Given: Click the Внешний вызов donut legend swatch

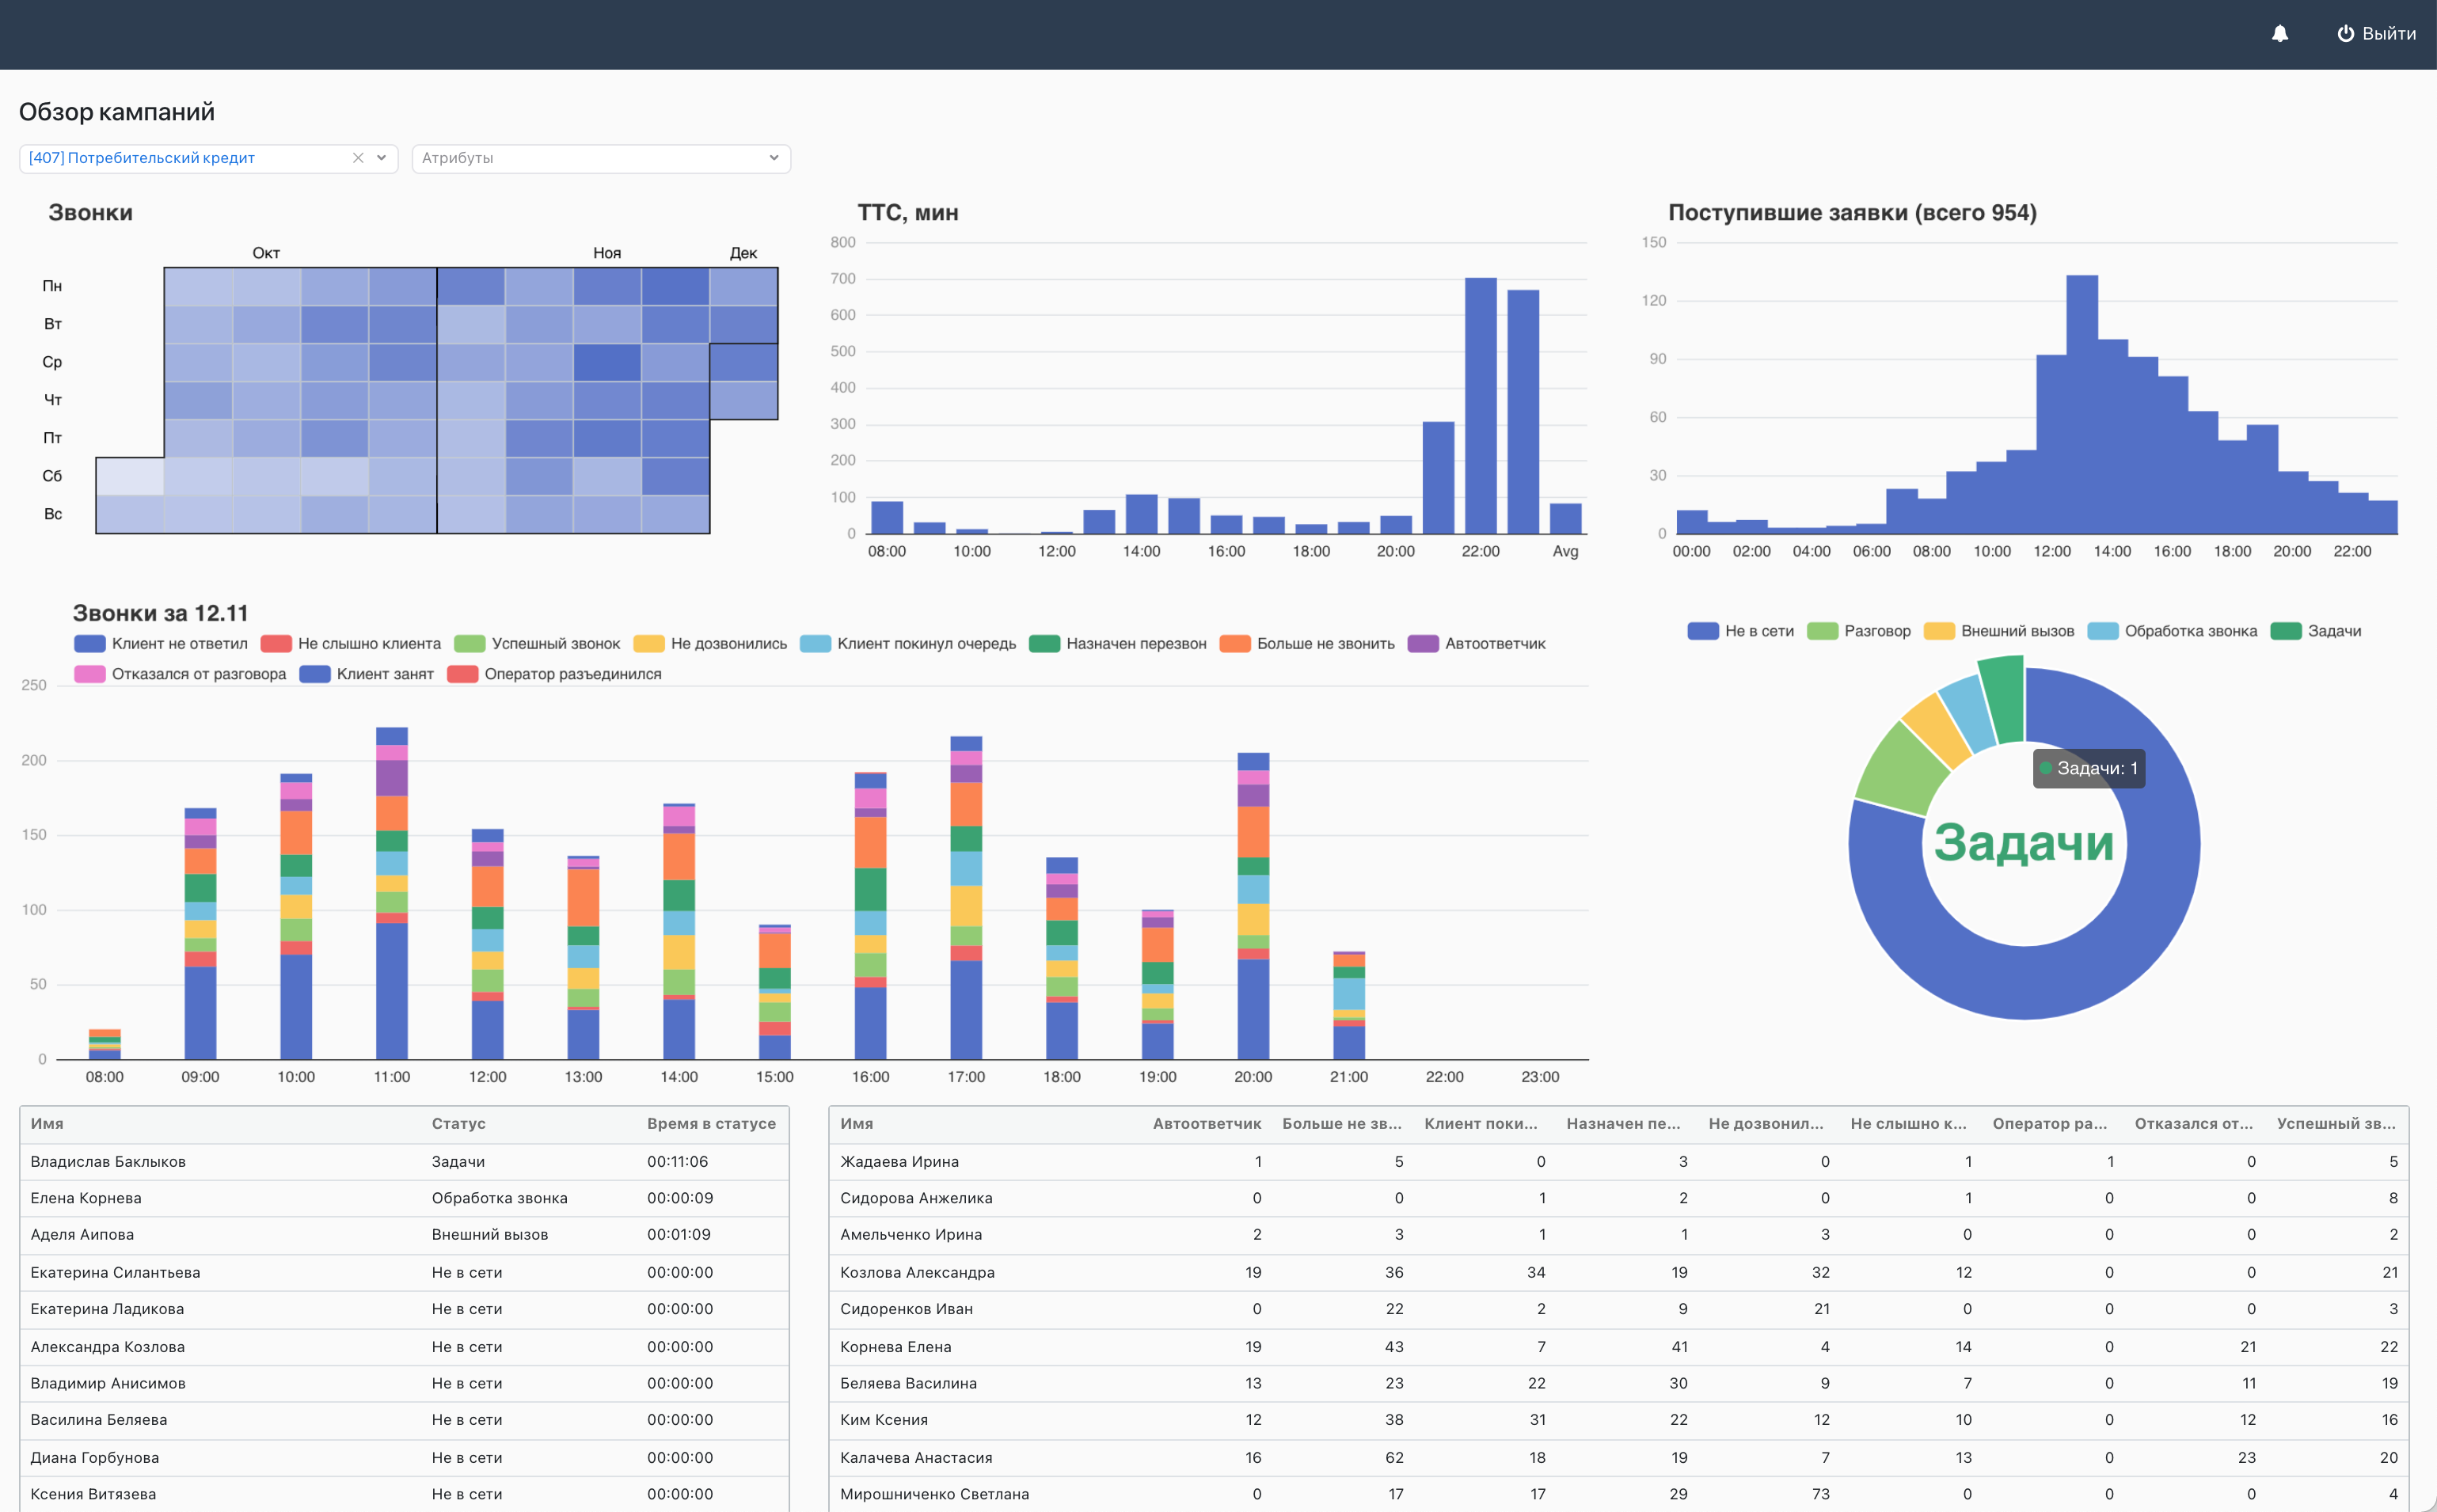Looking at the screenshot, I should click(x=1939, y=631).
